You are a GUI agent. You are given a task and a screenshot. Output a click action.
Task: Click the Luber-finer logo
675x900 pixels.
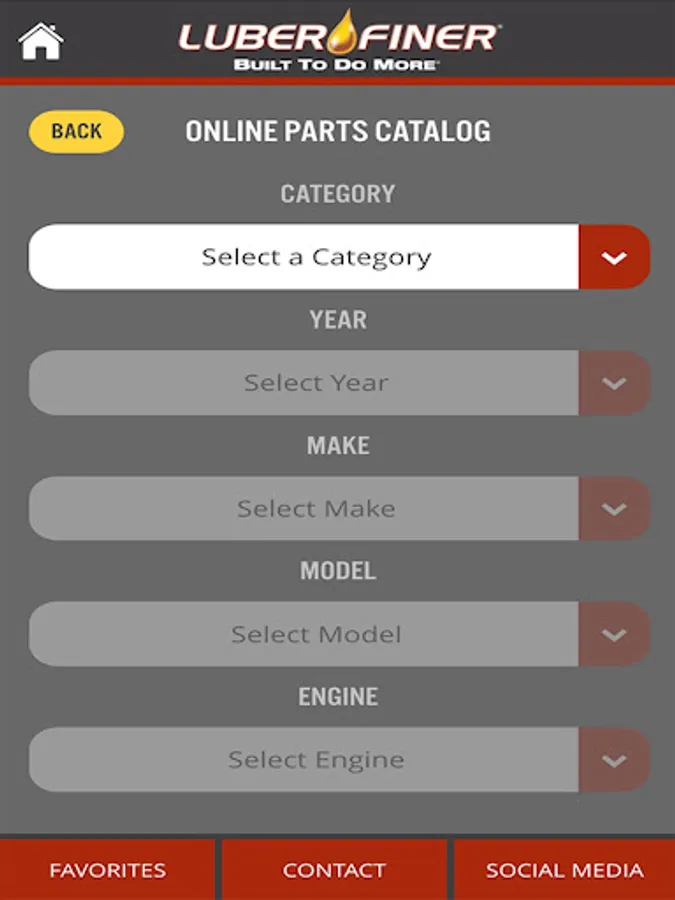point(339,40)
